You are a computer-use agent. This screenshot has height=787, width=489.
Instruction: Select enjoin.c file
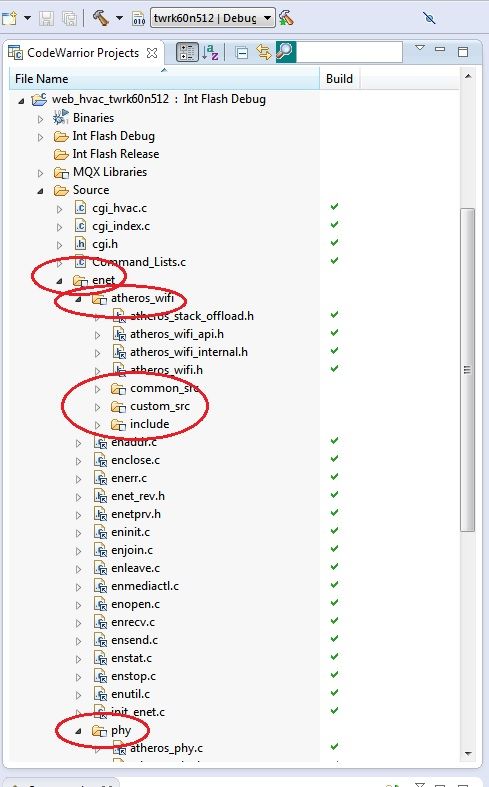[x=132, y=550]
